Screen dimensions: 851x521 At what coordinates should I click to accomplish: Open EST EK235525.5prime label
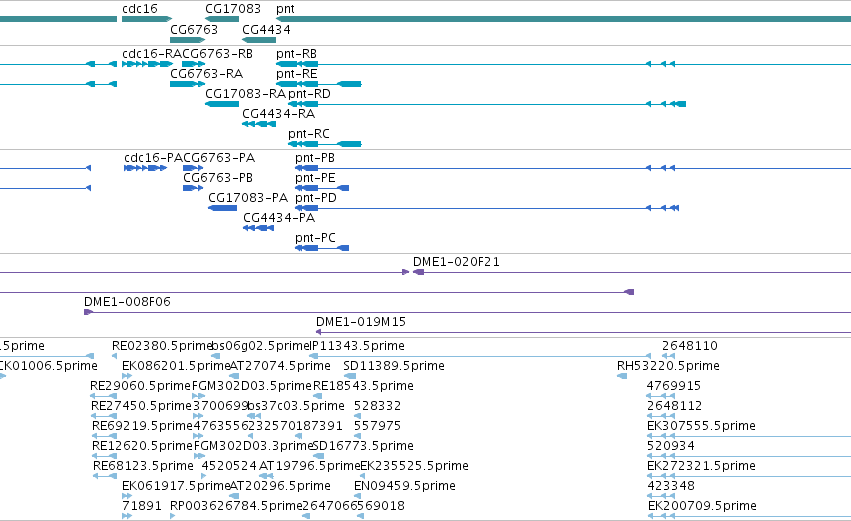click(414, 467)
